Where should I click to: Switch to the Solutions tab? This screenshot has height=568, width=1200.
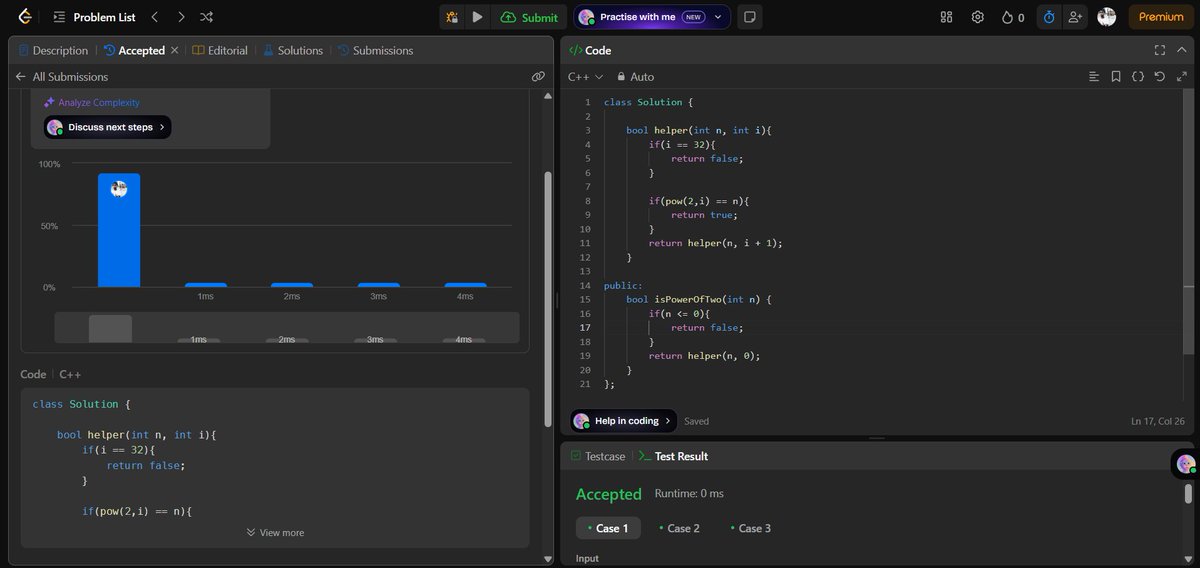[293, 50]
